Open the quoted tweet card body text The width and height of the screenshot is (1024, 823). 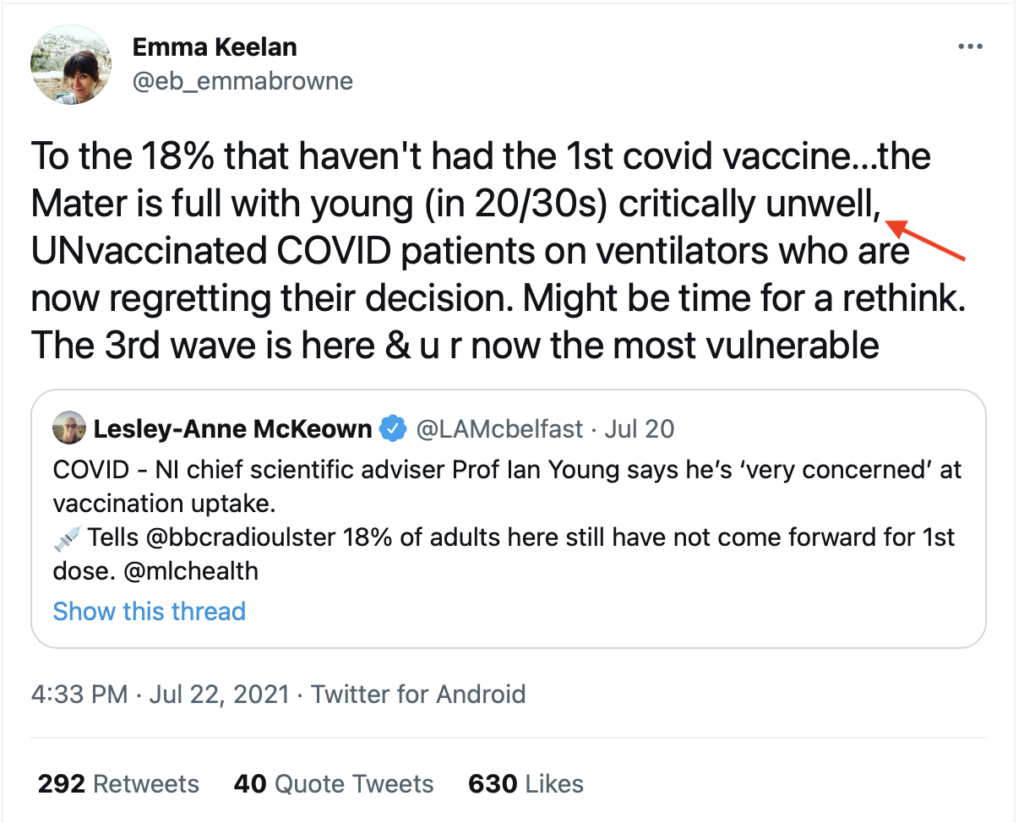click(507, 520)
